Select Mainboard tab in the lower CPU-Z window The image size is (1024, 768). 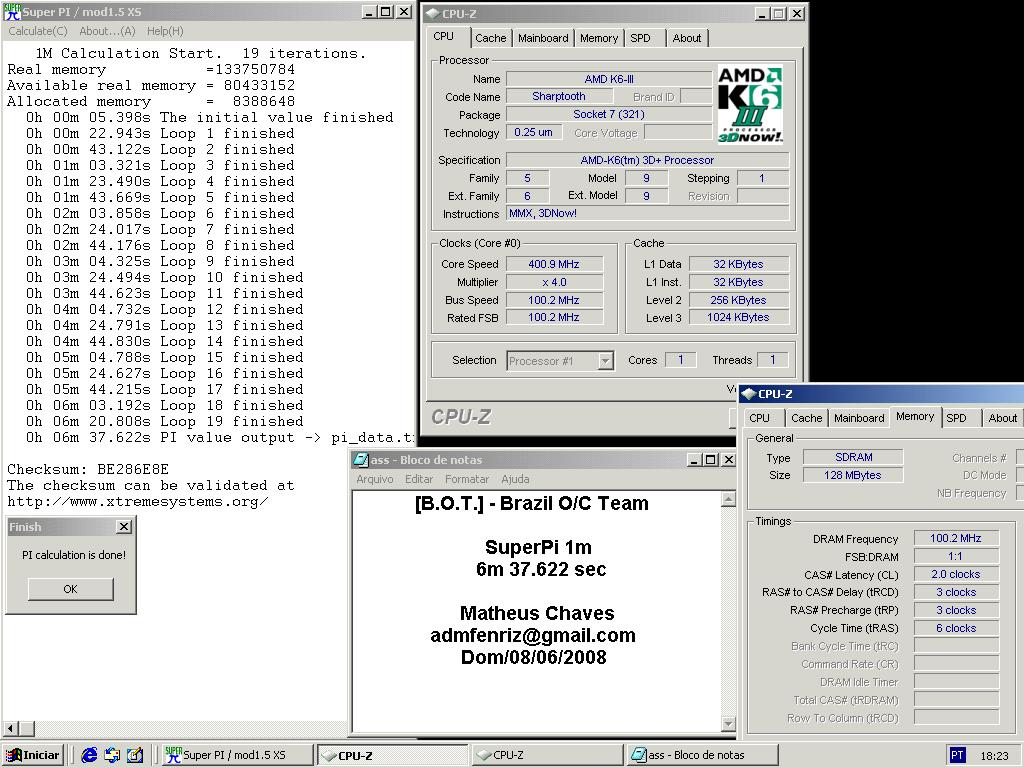859,418
